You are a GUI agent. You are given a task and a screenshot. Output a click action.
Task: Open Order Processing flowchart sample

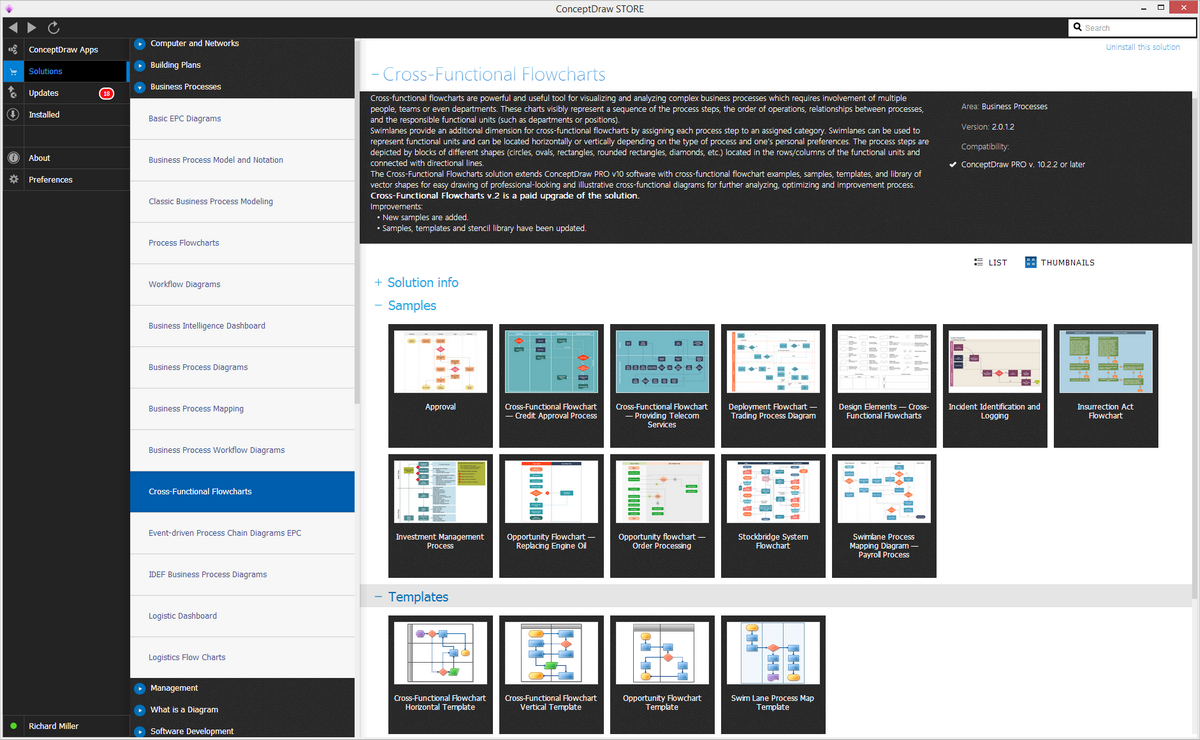click(662, 516)
